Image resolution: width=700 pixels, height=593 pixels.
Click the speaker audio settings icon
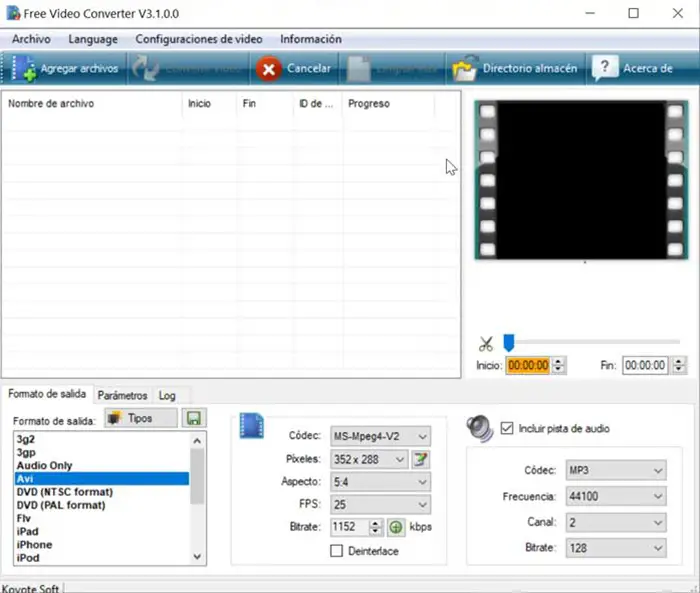tap(480, 429)
